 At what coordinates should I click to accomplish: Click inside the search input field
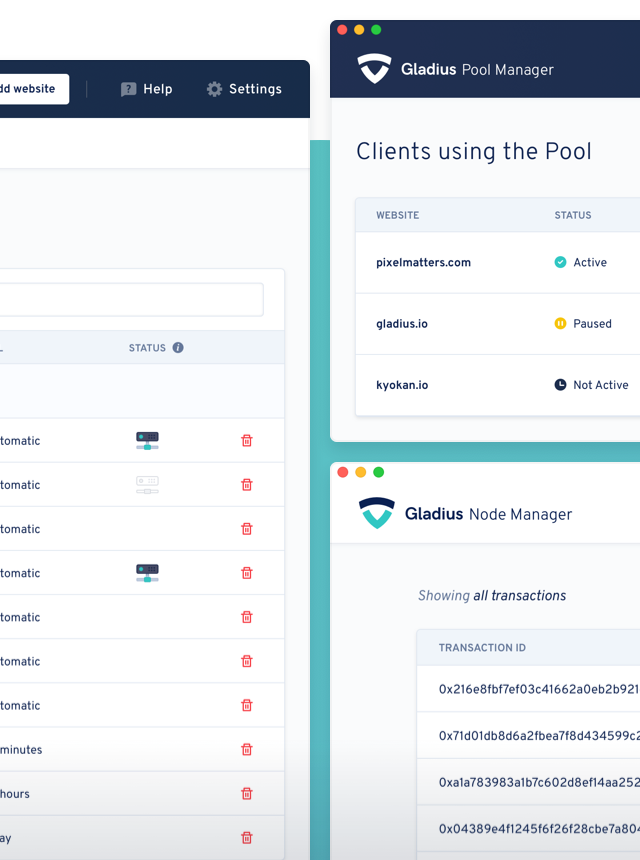pyautogui.click(x=130, y=300)
